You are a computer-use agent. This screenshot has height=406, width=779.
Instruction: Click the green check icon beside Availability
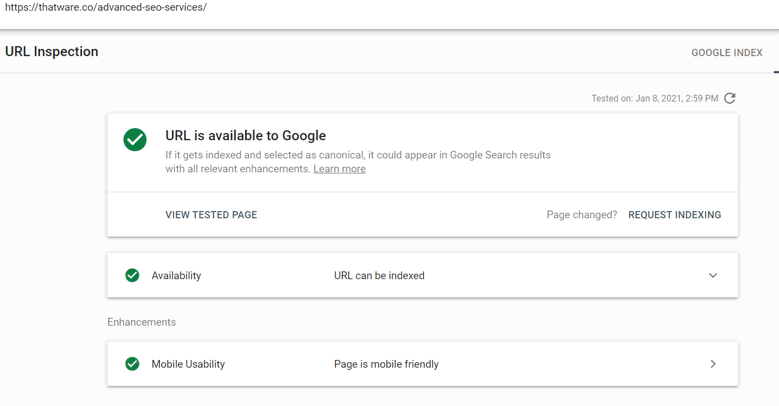pos(132,275)
